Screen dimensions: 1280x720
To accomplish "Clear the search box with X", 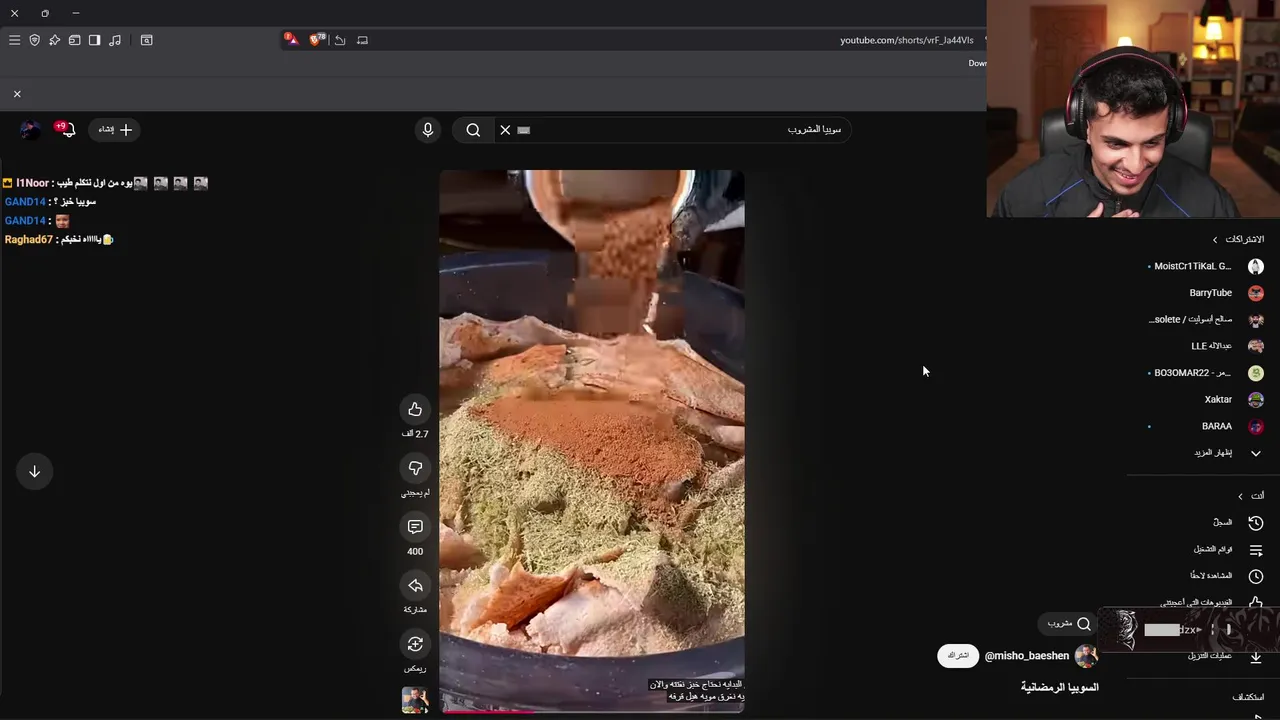I will tap(505, 130).
